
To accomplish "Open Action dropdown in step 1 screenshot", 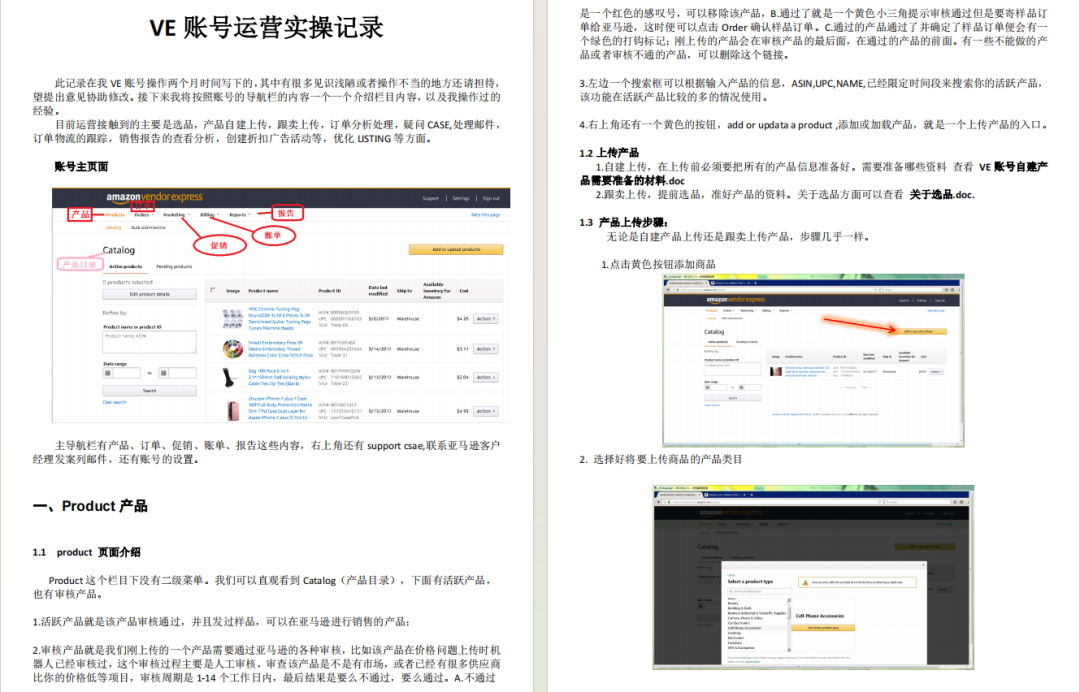I will pos(936,371).
